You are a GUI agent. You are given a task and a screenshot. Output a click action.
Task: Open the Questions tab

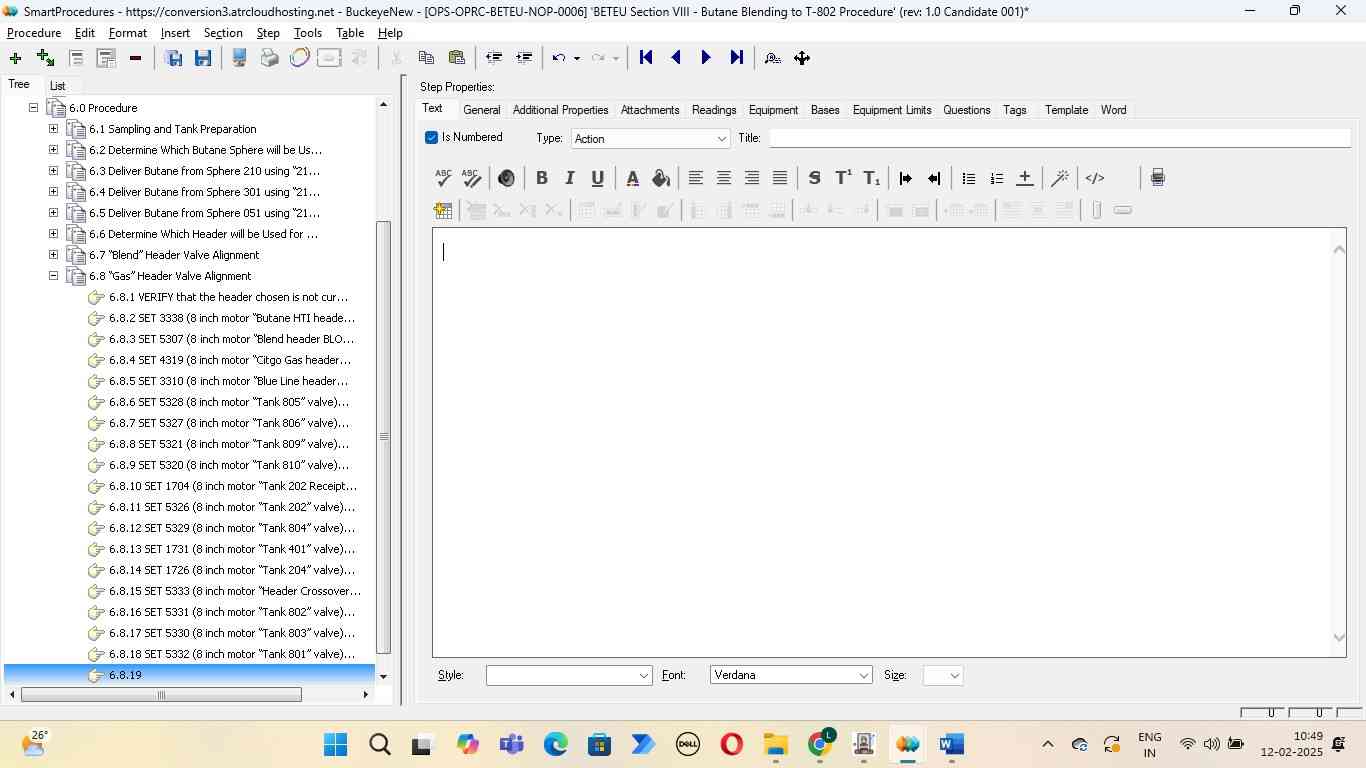(967, 110)
